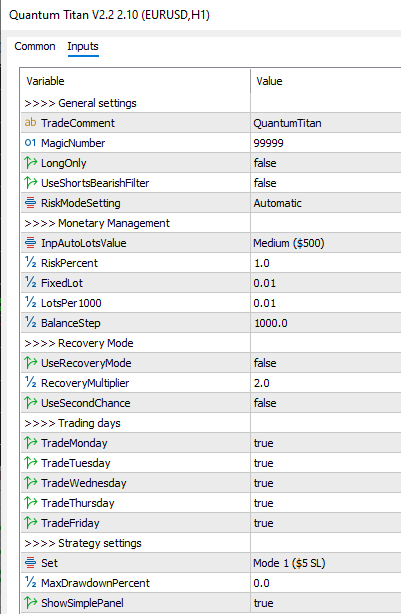
Task: Toggle the TradeMonday true value
Action: [x=326, y=443]
